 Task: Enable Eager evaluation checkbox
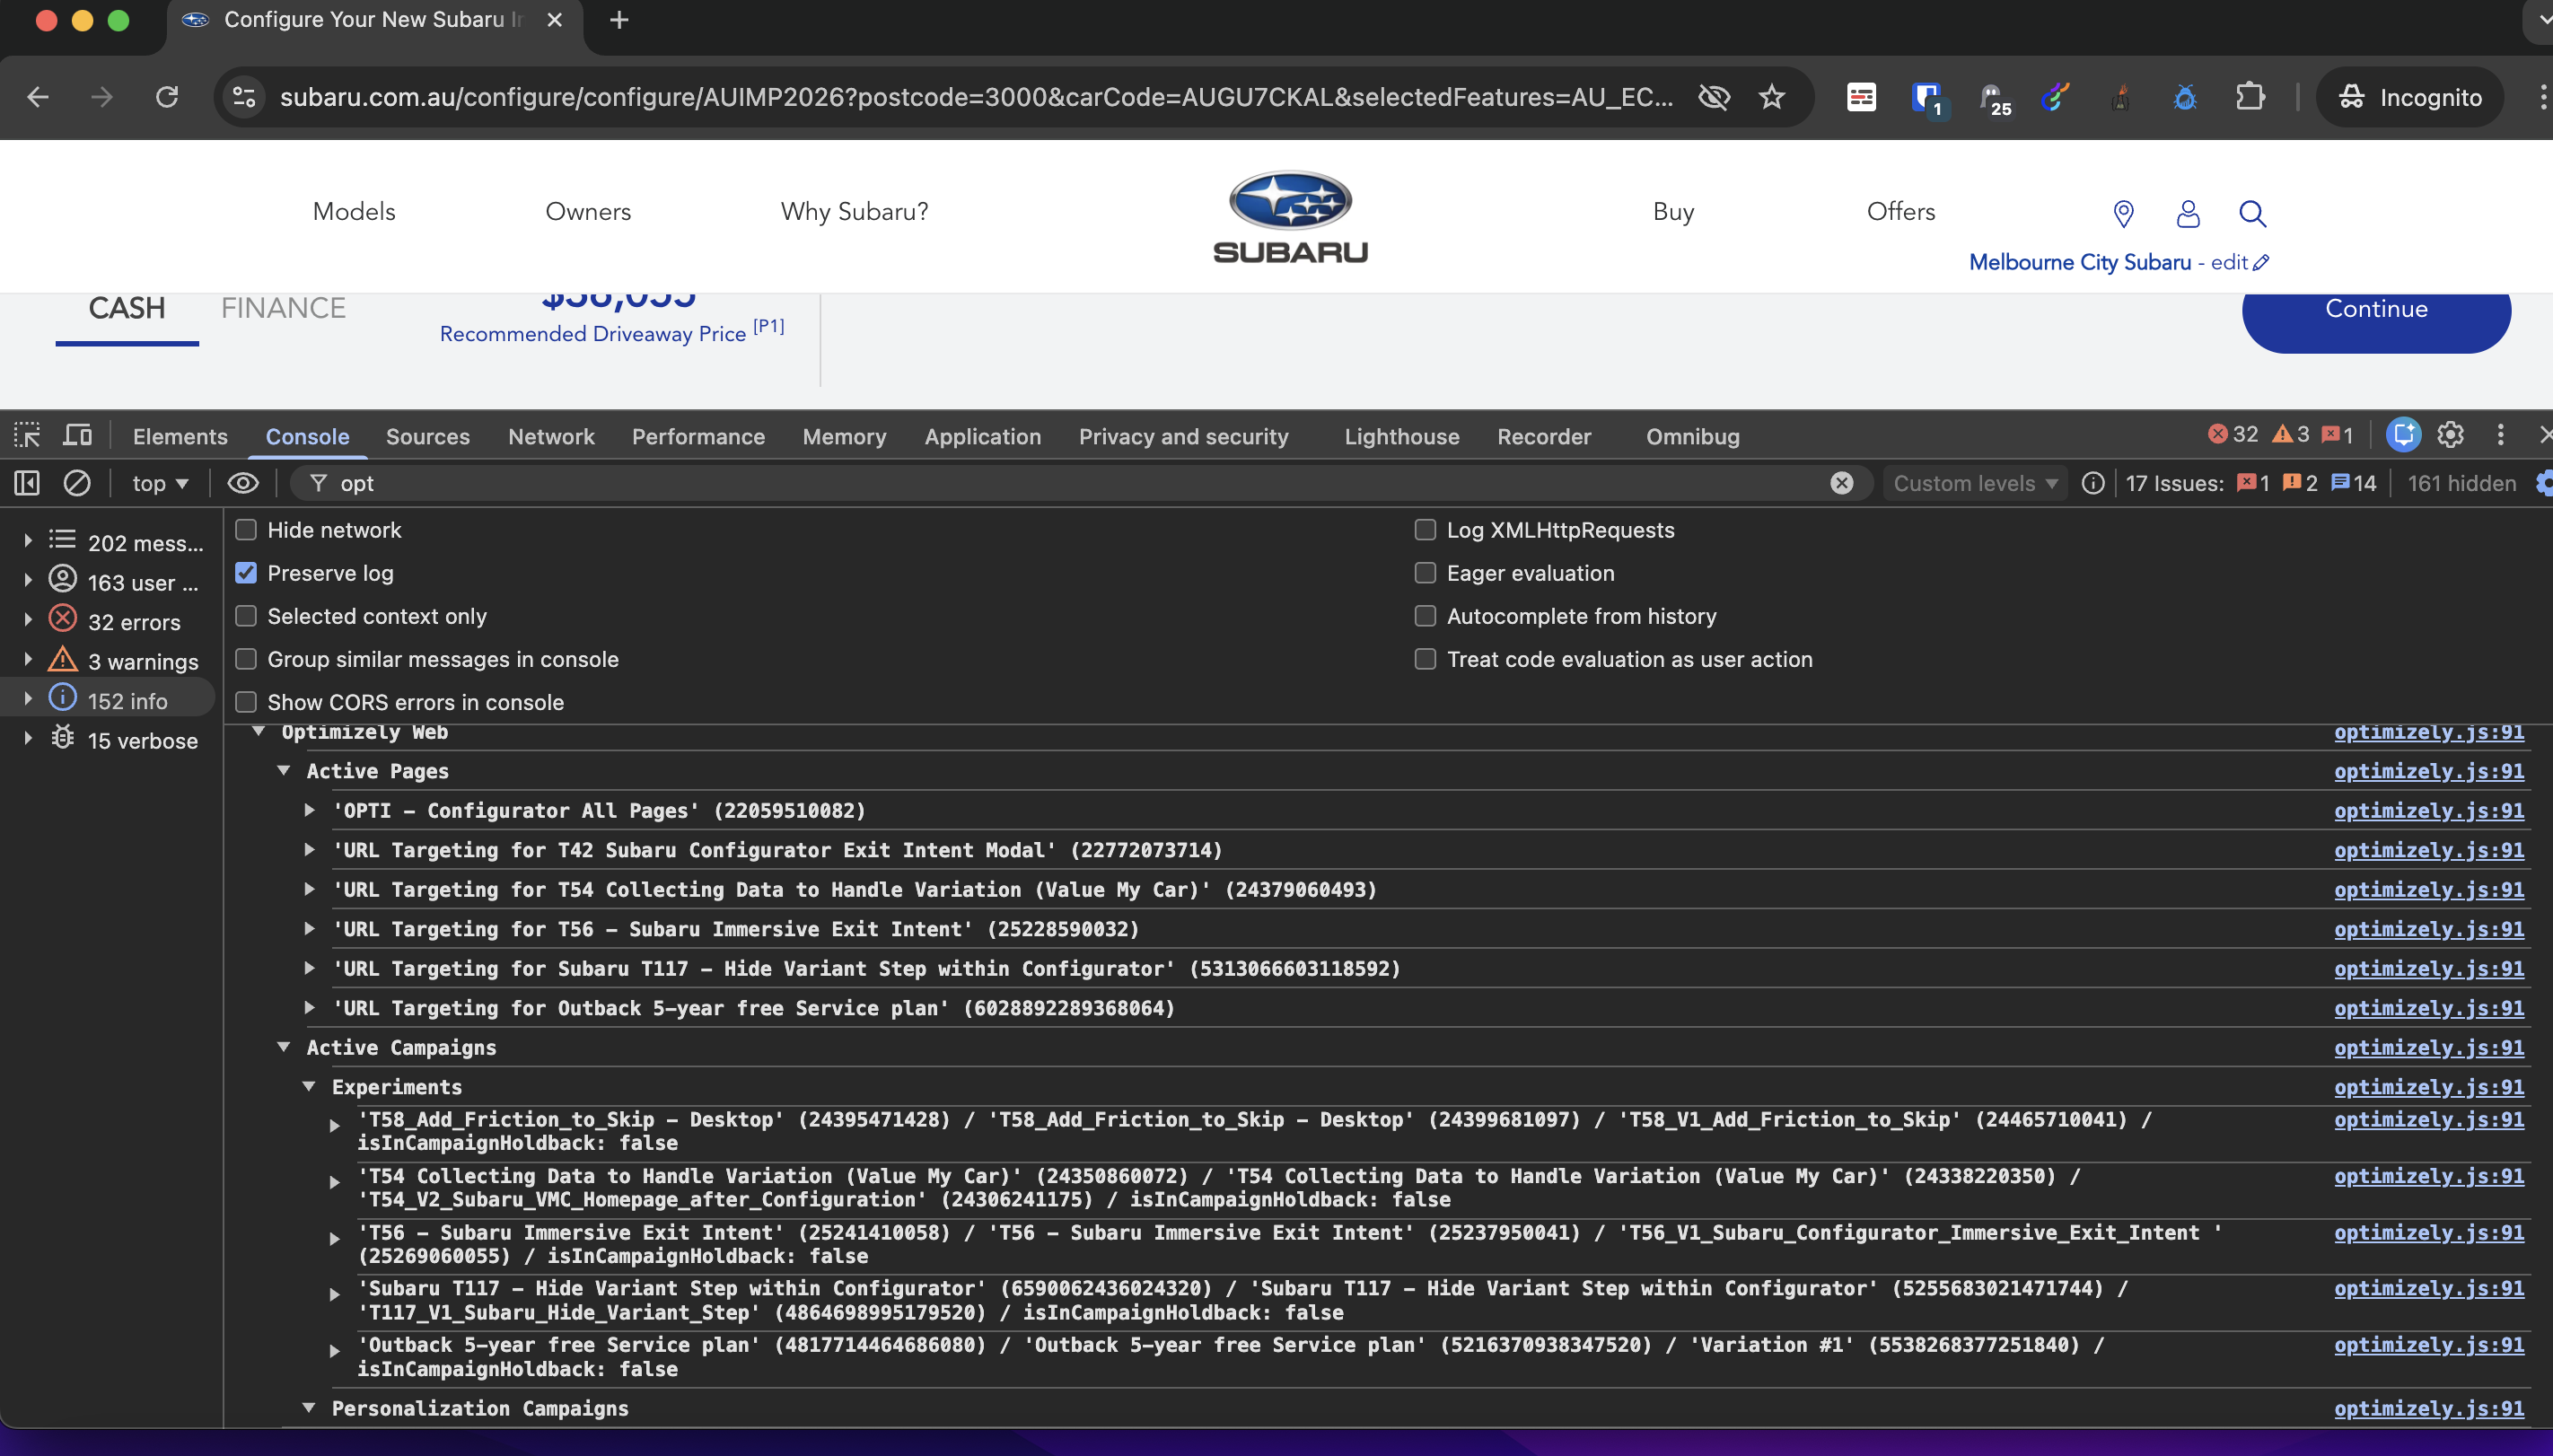[1425, 573]
